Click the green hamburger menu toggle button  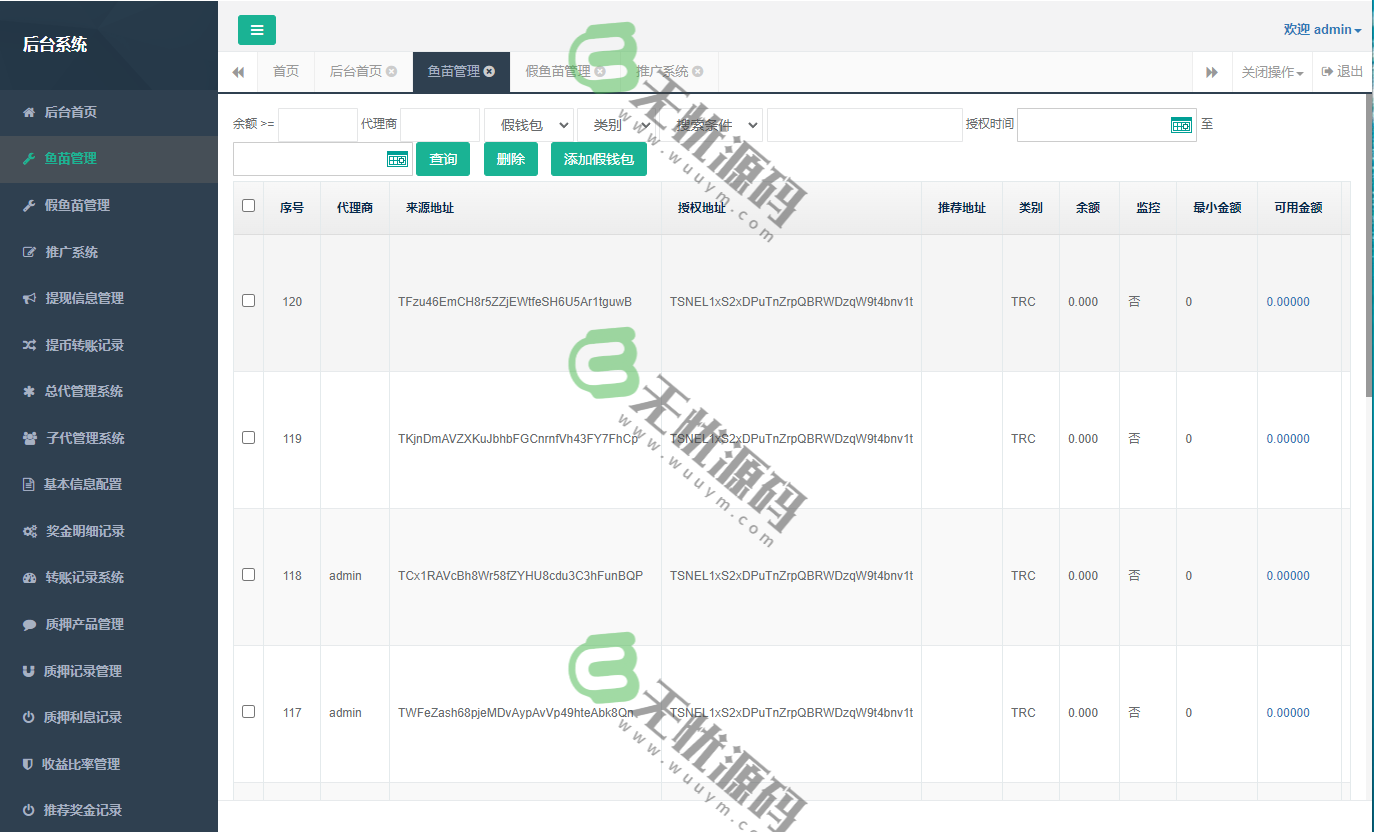[x=257, y=30]
